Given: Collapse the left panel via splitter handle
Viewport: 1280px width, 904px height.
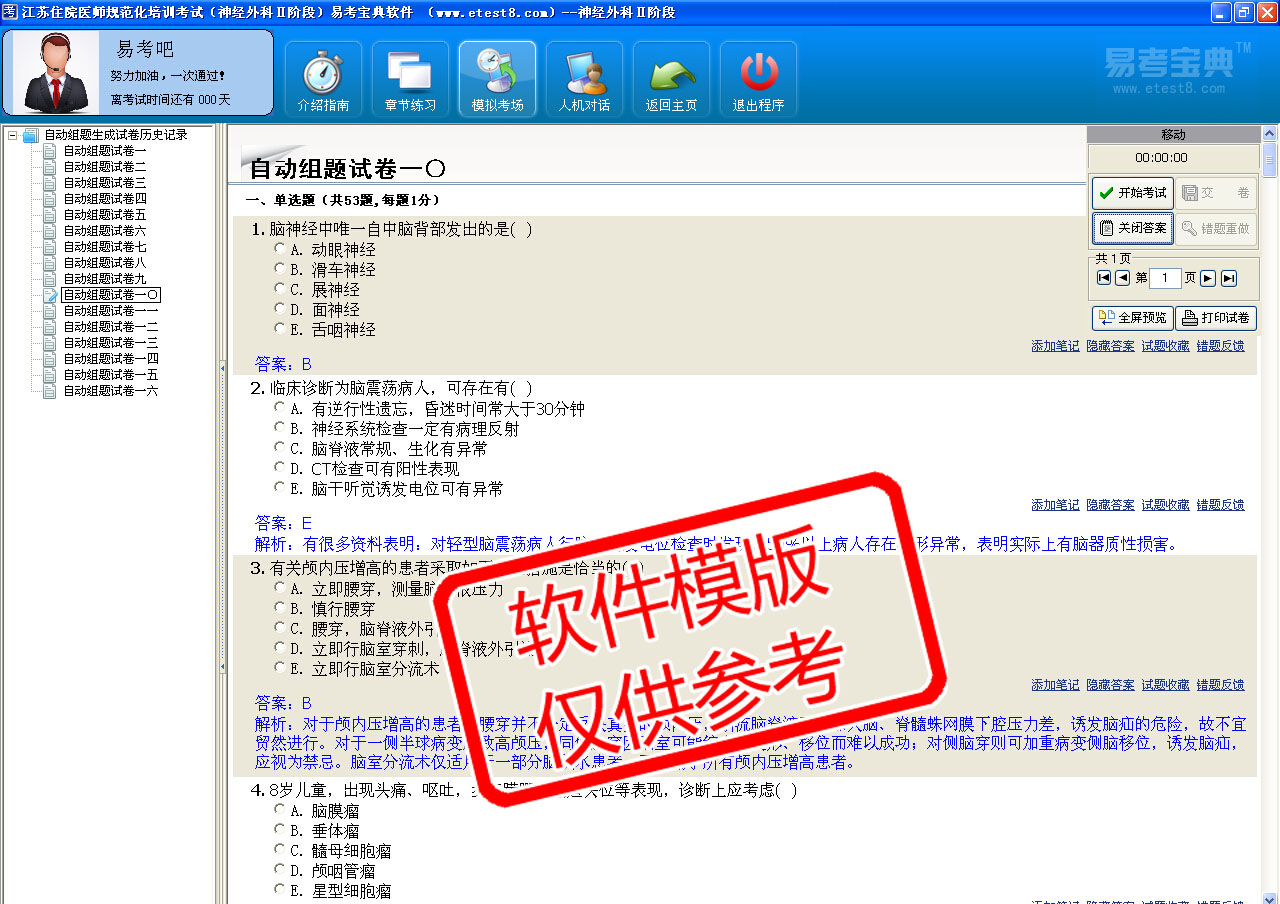Looking at the screenshot, I should click(x=221, y=368).
